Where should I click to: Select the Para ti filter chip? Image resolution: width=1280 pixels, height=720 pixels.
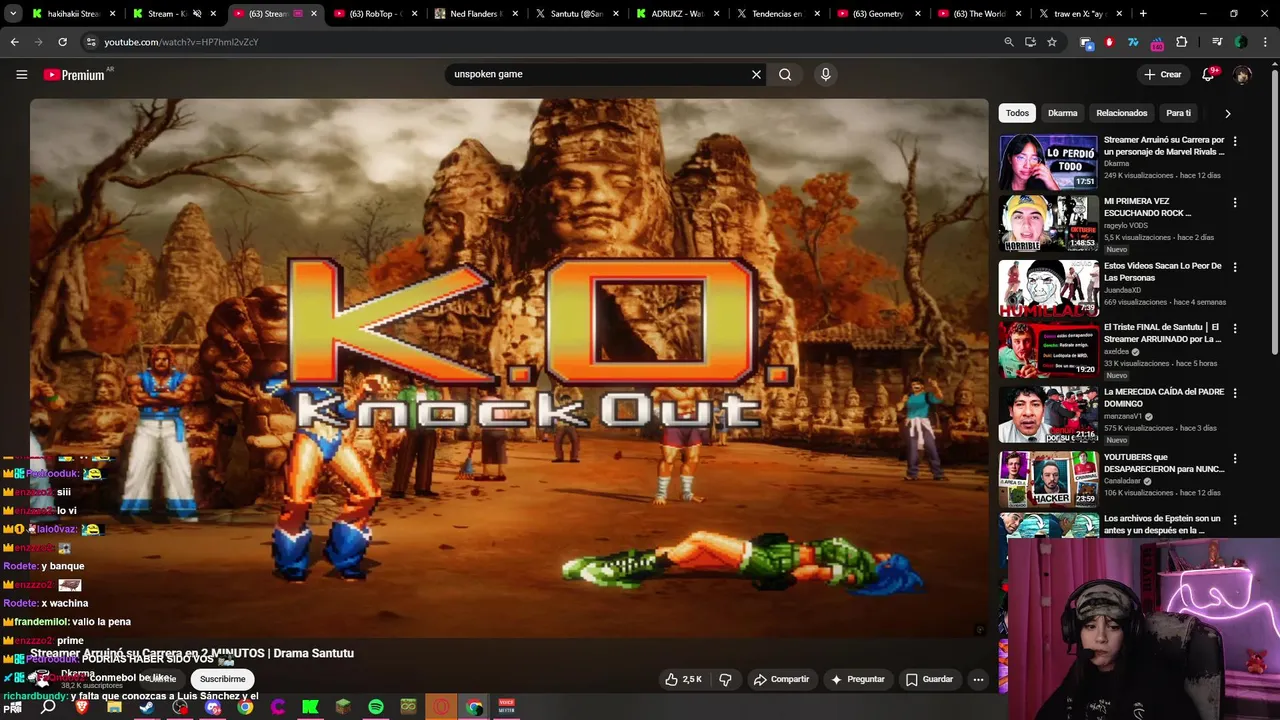pos(1178,113)
